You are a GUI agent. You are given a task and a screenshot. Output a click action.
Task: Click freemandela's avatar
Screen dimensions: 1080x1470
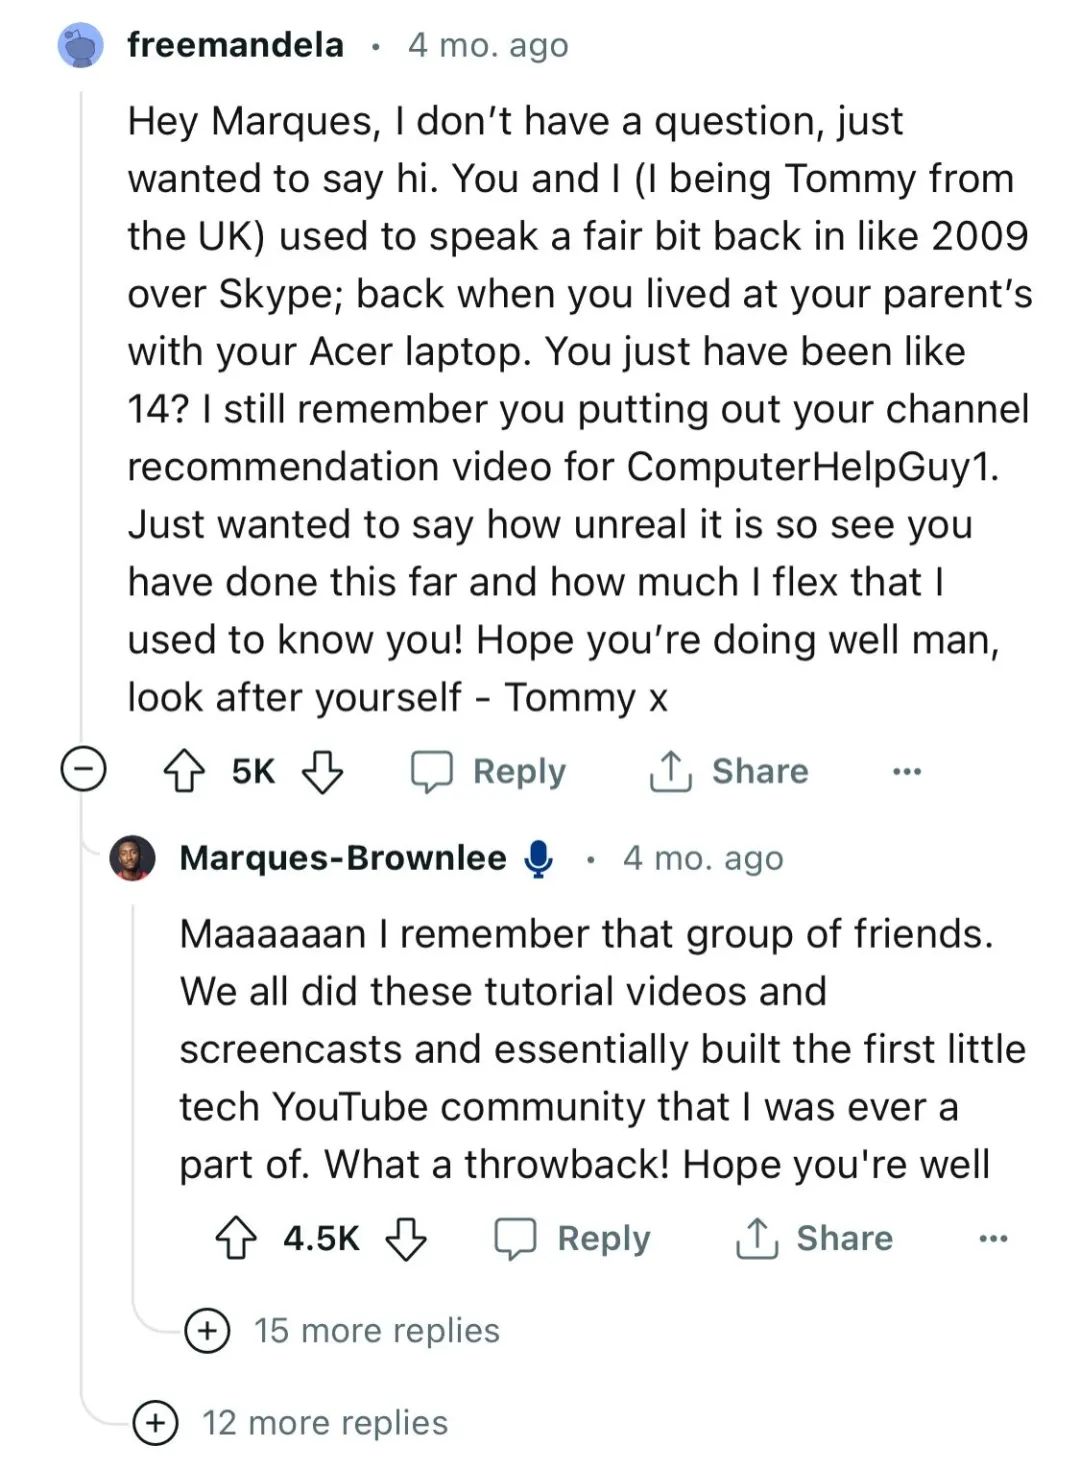tap(81, 46)
